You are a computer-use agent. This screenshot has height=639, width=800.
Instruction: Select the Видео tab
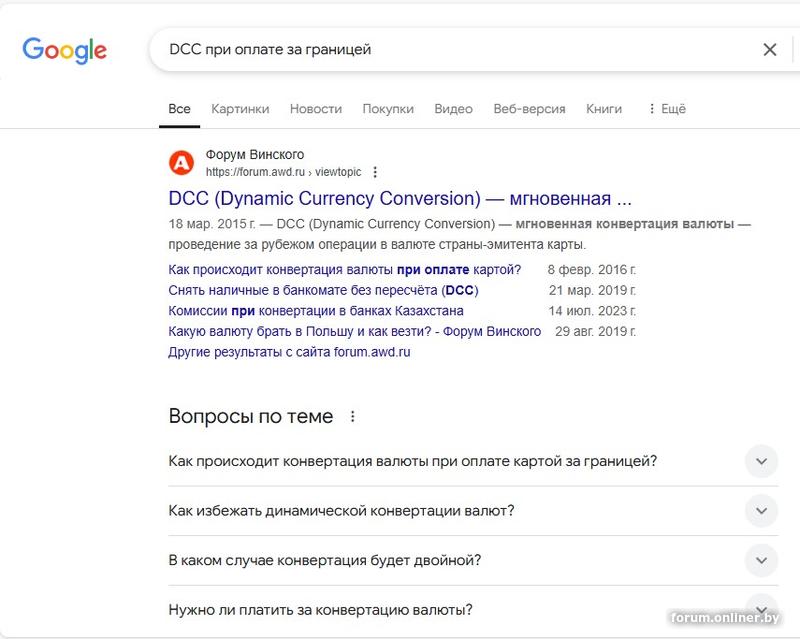(453, 109)
